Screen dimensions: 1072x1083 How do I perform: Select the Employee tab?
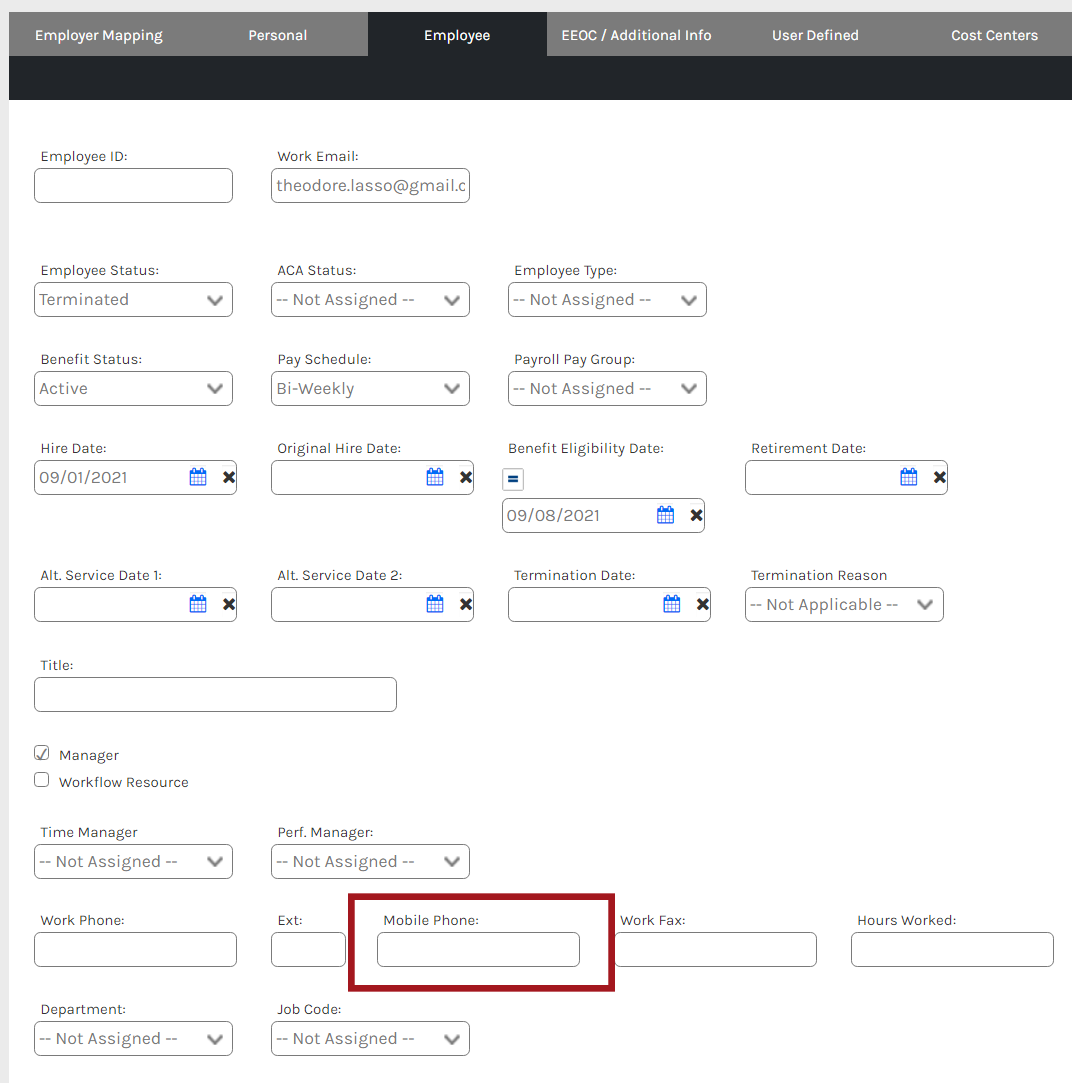pyautogui.click(x=457, y=35)
